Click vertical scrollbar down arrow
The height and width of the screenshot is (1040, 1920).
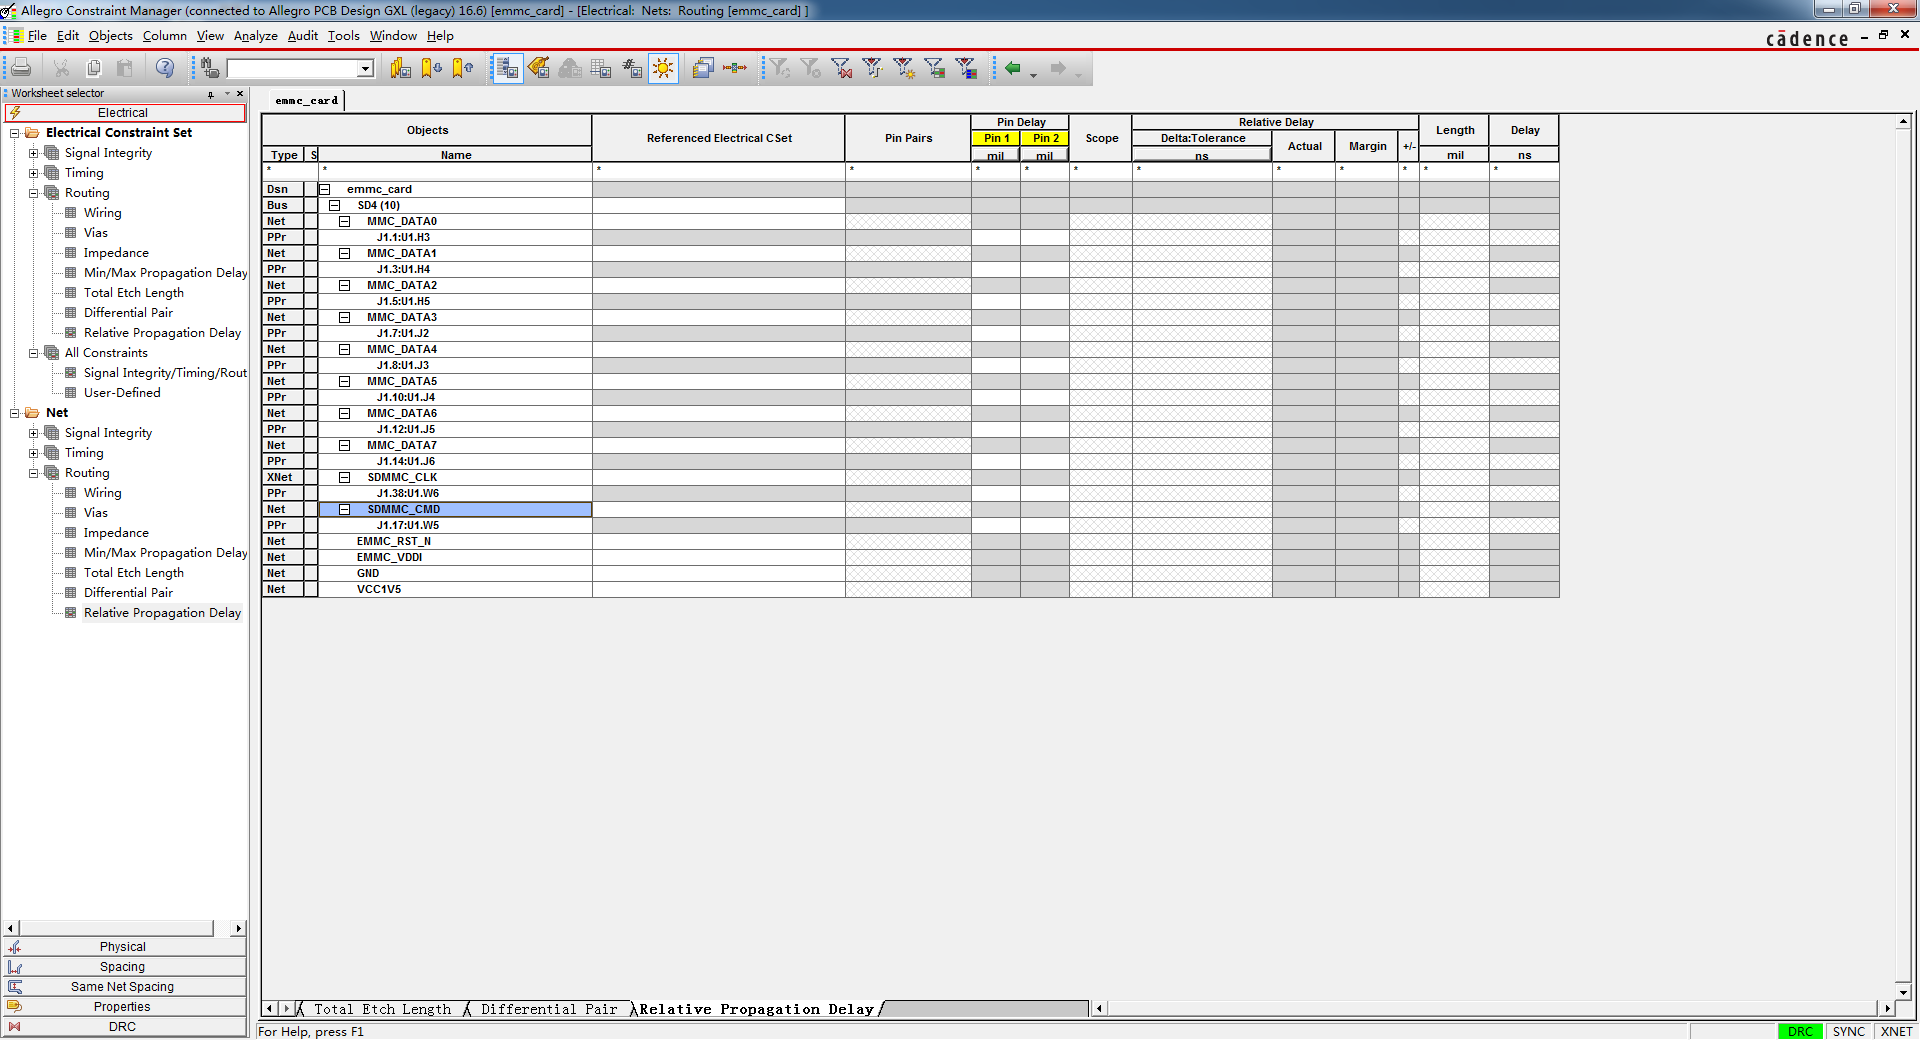(x=1903, y=992)
